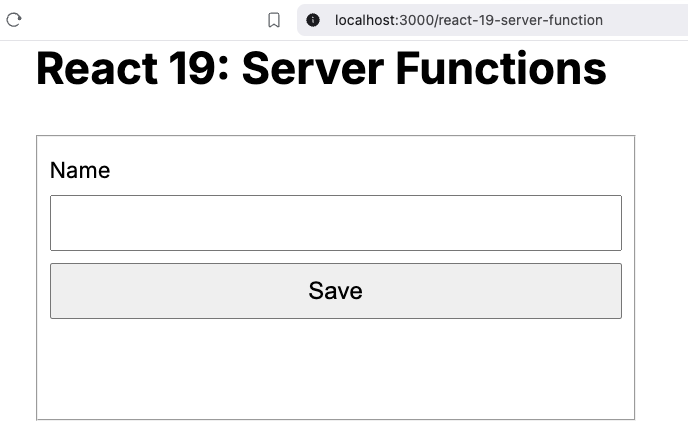
Task: Click the "React 19: Server Functions" heading
Action: click(x=321, y=69)
